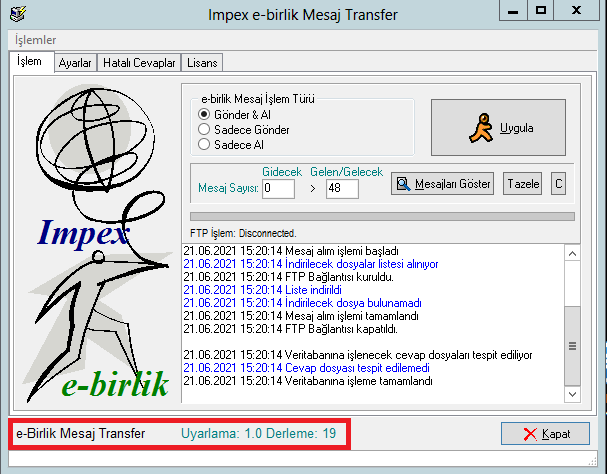This screenshot has height=474, width=607.
Task: Select log line 'FTP Bağlantısı kuruldu.'
Action: 288,277
